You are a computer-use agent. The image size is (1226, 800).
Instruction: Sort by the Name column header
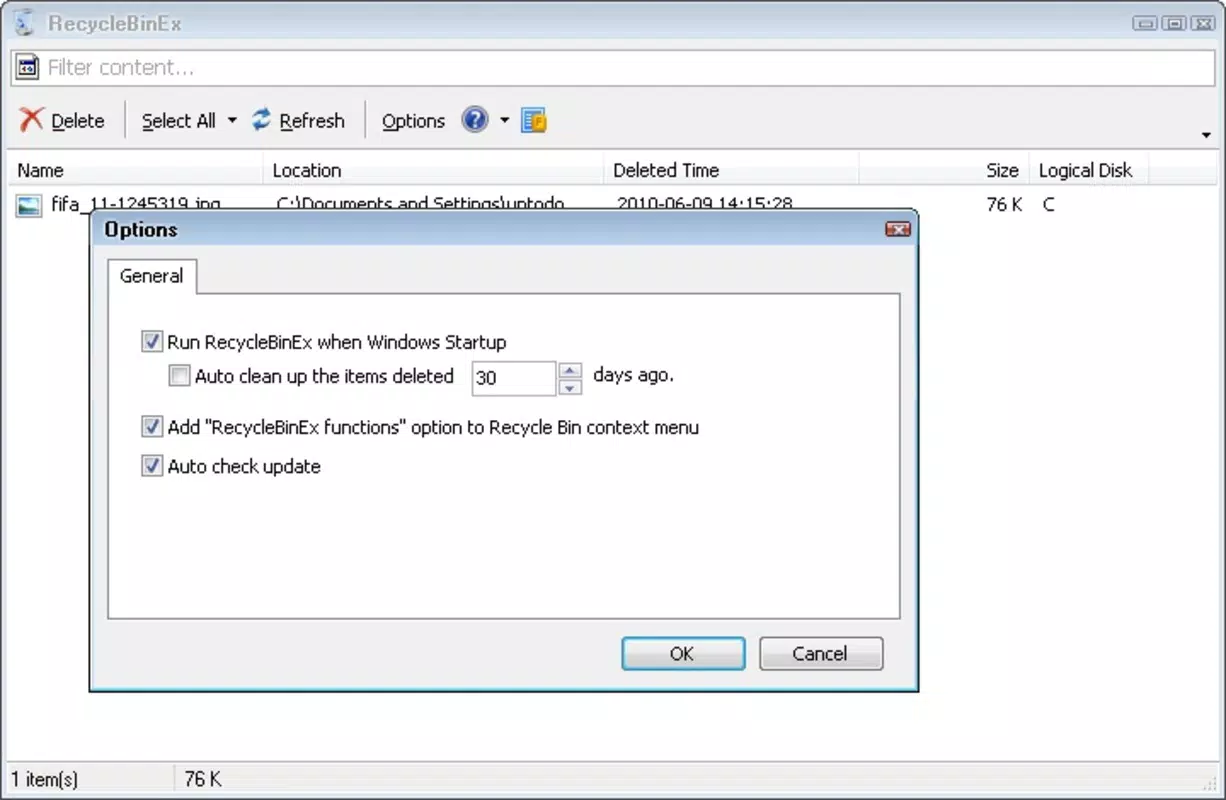pos(137,170)
